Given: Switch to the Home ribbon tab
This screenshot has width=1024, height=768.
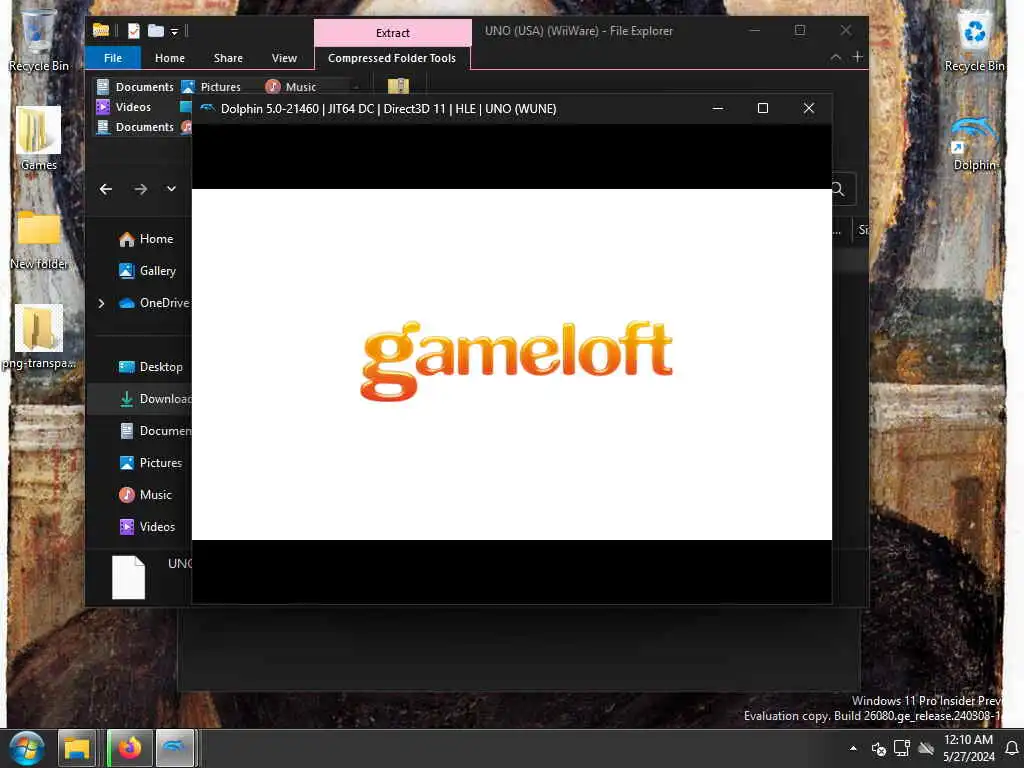Looking at the screenshot, I should point(170,58).
